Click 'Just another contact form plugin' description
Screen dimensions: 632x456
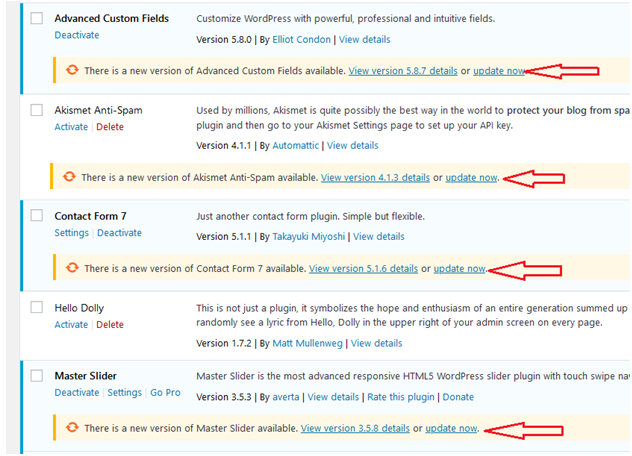point(310,216)
